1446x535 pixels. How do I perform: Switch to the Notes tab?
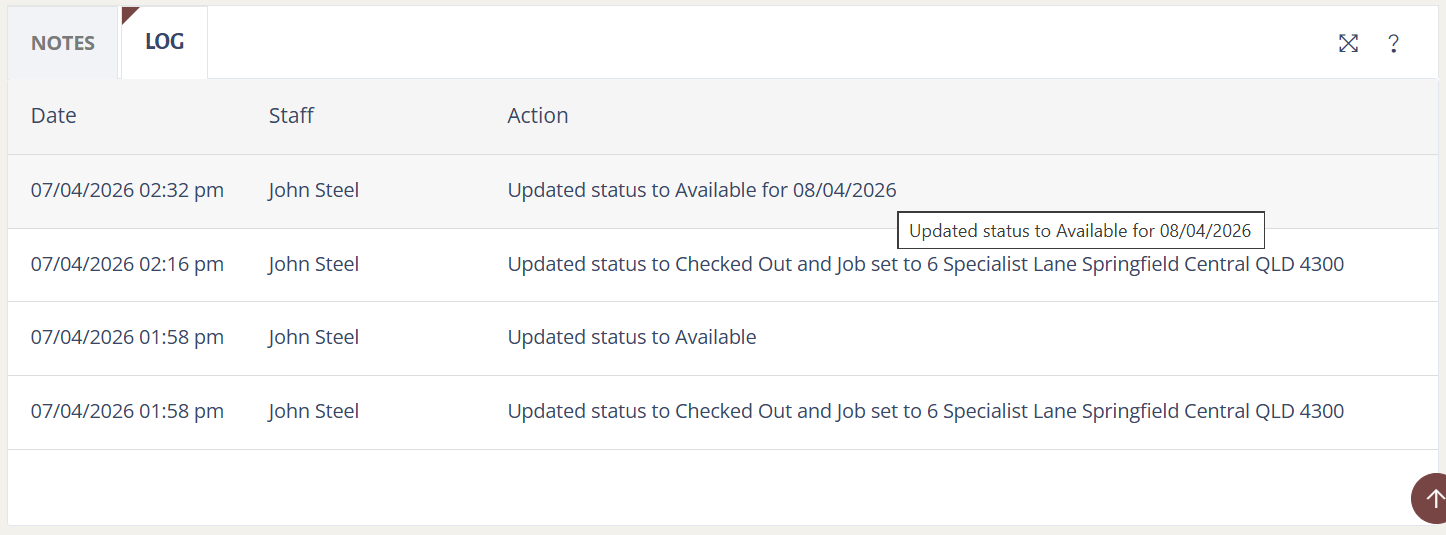(x=63, y=43)
